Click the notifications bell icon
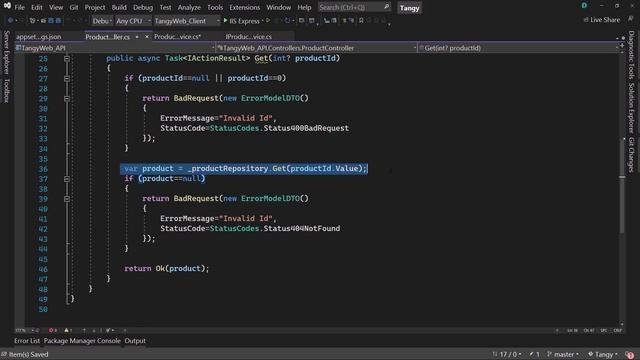 click(x=629, y=355)
